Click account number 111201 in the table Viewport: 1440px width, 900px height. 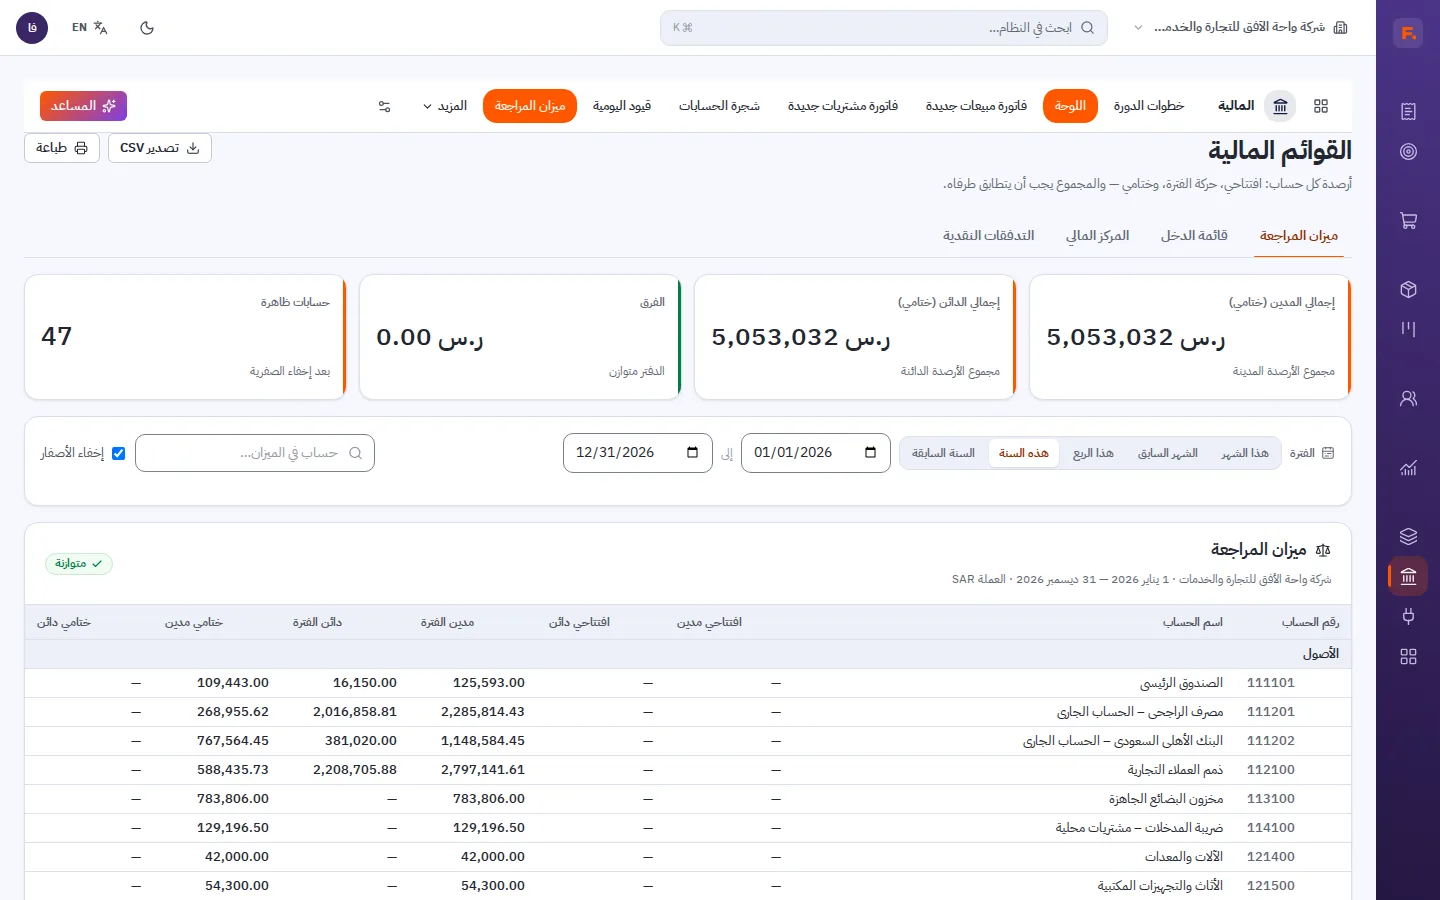[1271, 712]
